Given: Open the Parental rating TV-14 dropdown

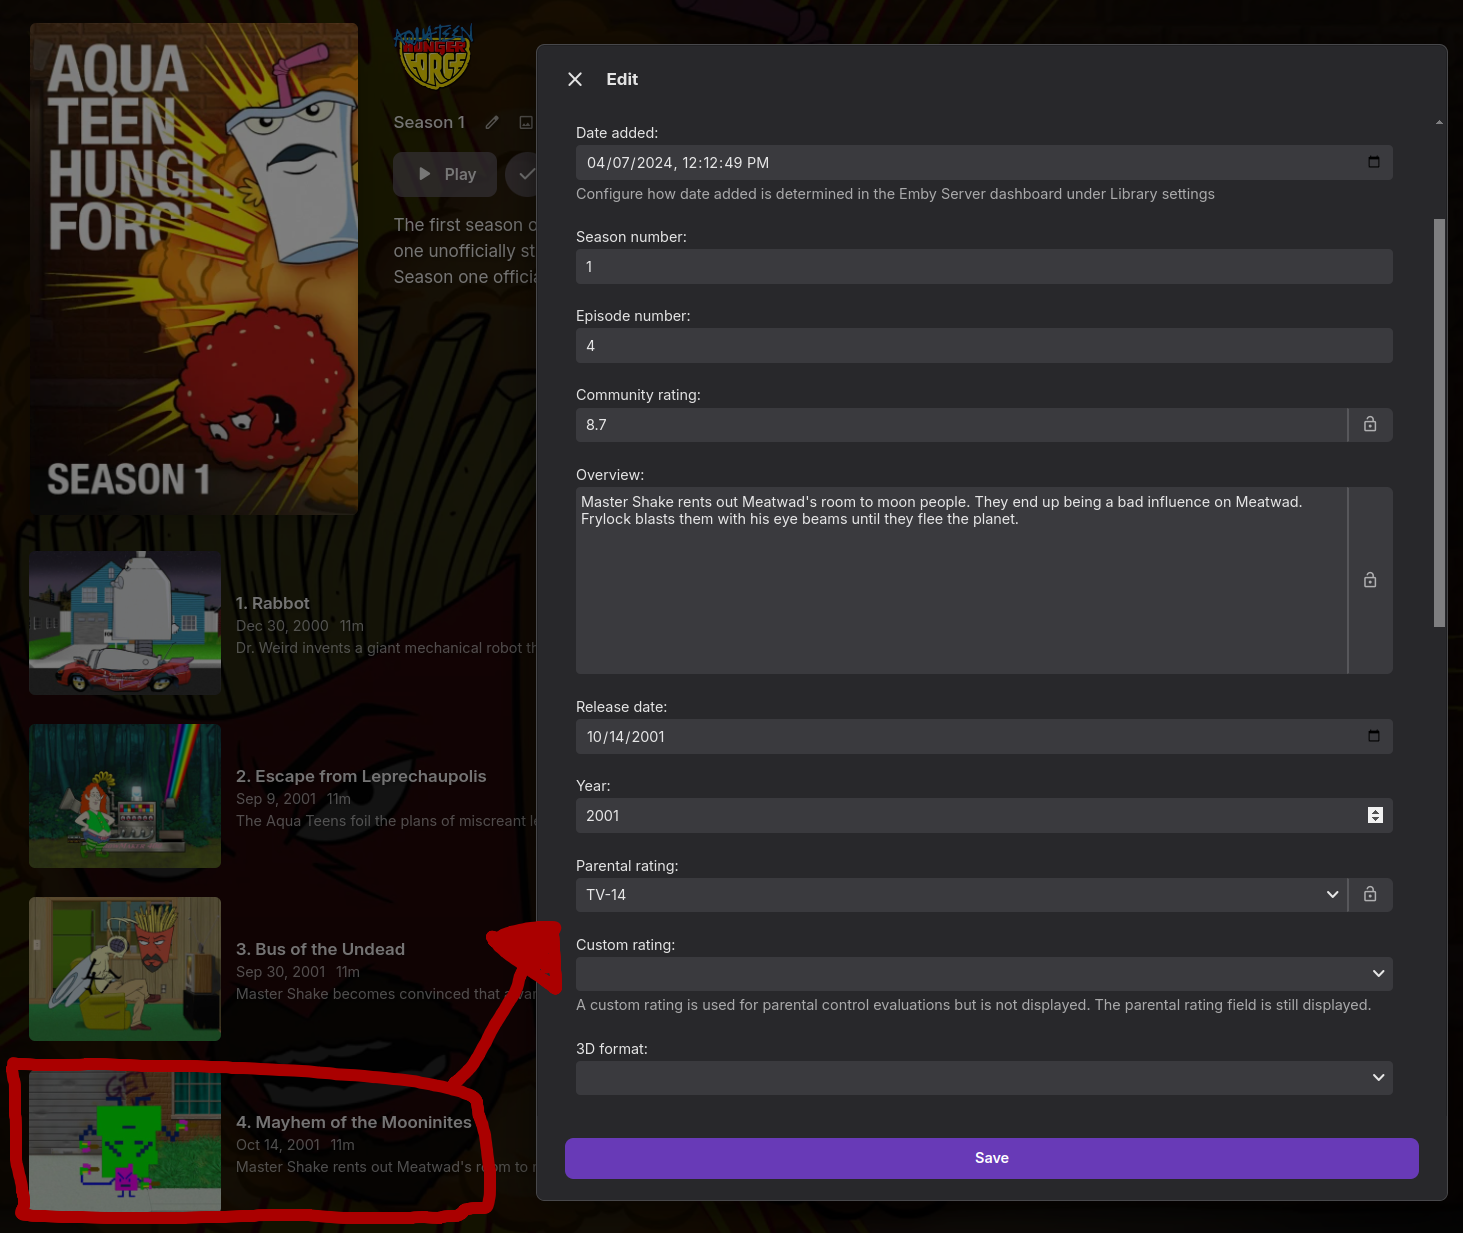Looking at the screenshot, I should (x=961, y=895).
